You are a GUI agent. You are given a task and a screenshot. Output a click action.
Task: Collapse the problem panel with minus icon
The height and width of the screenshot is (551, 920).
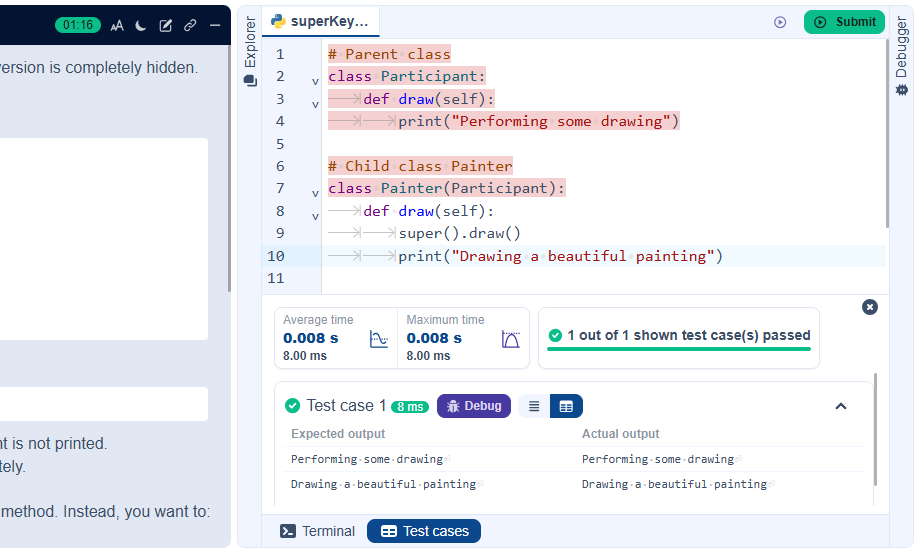[x=215, y=25]
